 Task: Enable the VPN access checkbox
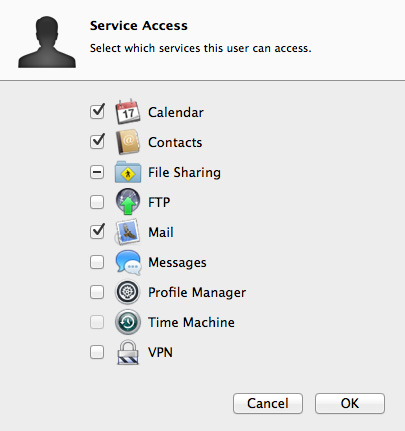pyautogui.click(x=97, y=352)
